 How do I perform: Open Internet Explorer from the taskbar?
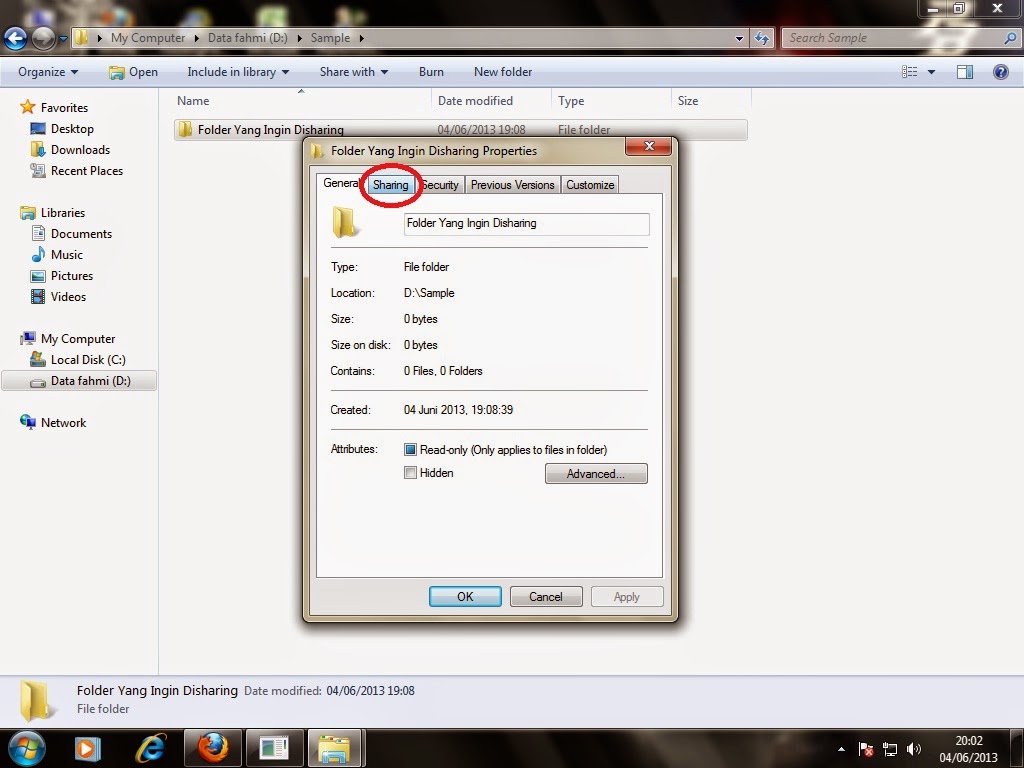point(151,747)
